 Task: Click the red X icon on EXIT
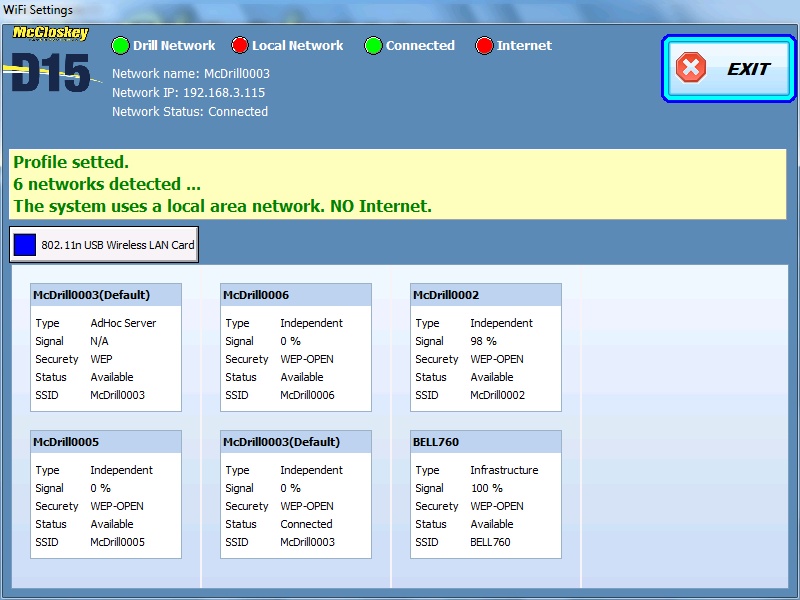pos(691,68)
